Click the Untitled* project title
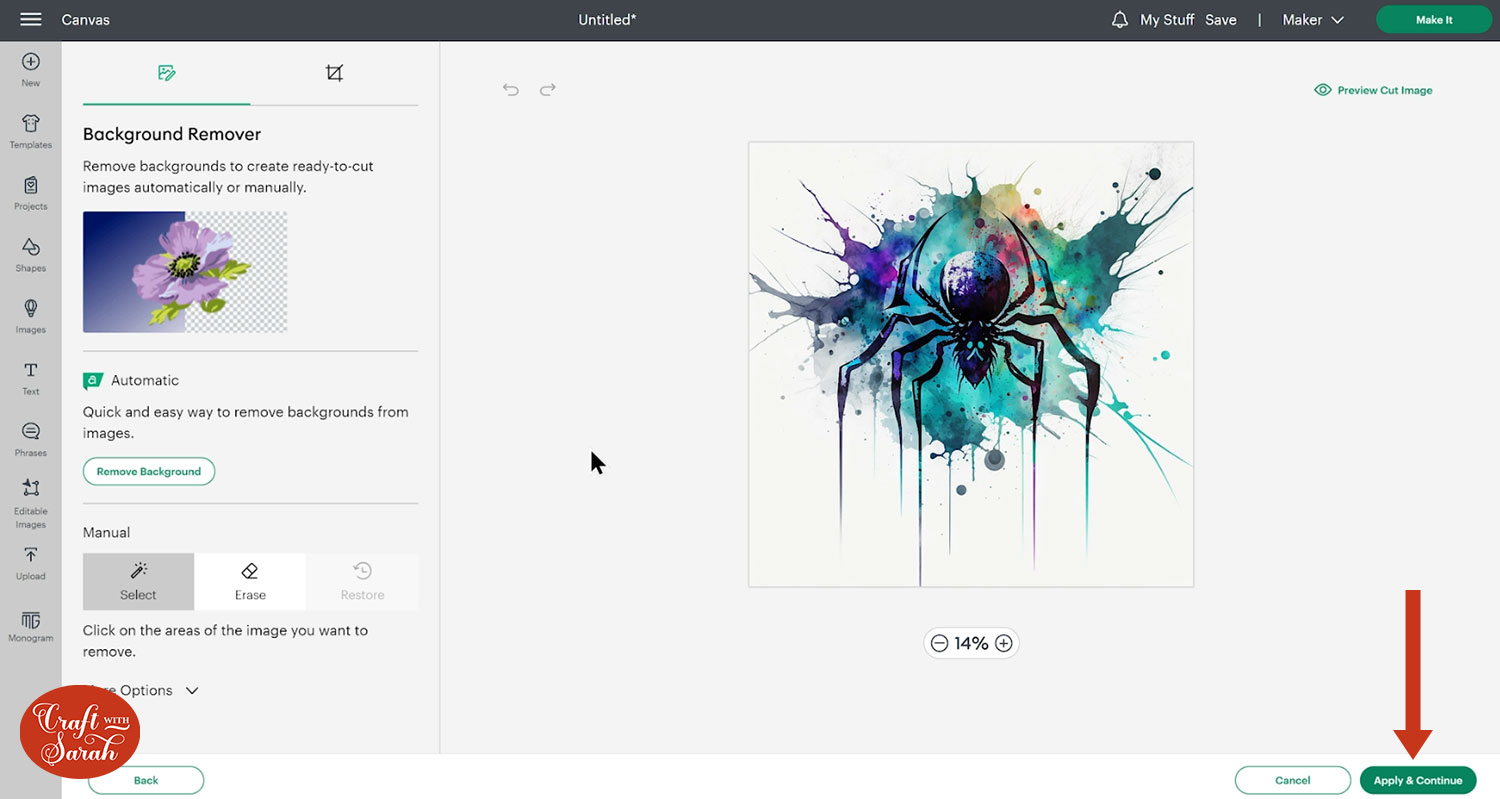 coord(607,20)
